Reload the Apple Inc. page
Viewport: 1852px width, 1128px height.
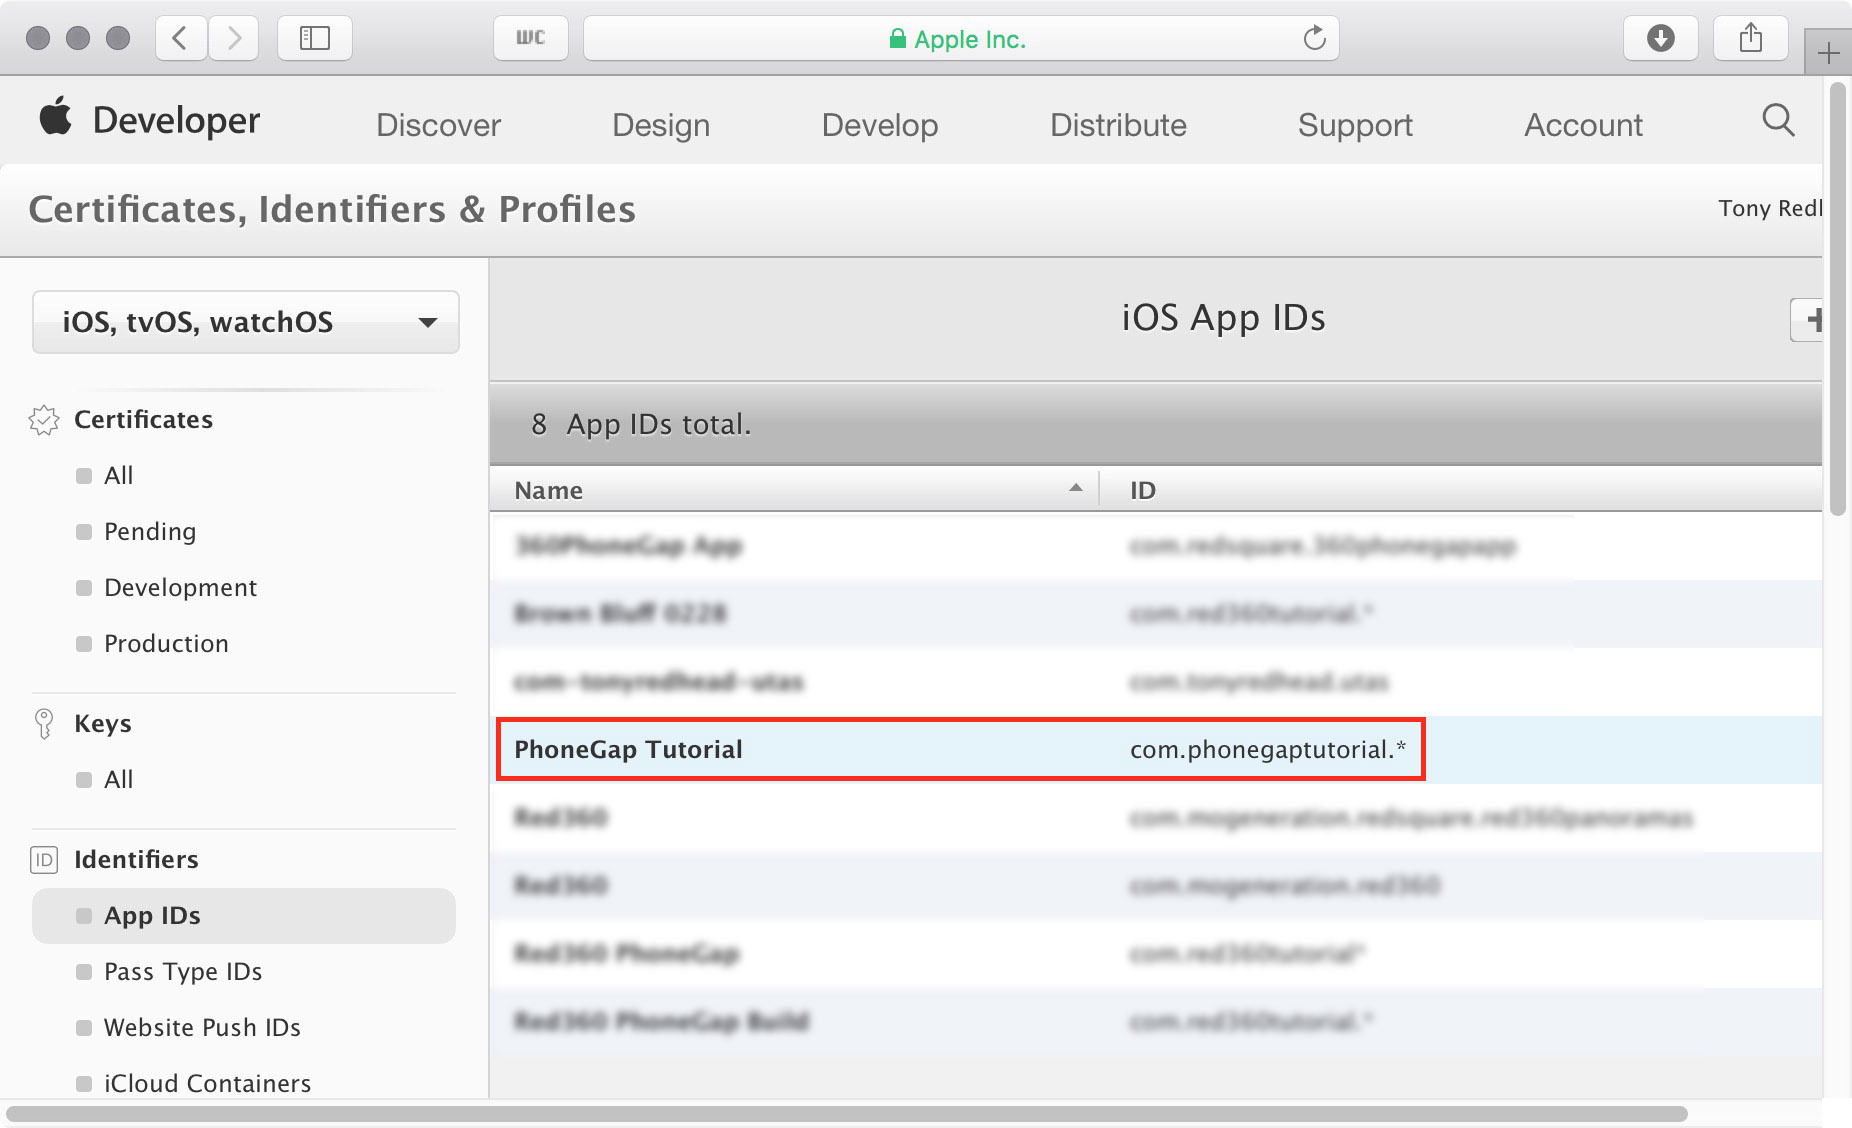1314,38
